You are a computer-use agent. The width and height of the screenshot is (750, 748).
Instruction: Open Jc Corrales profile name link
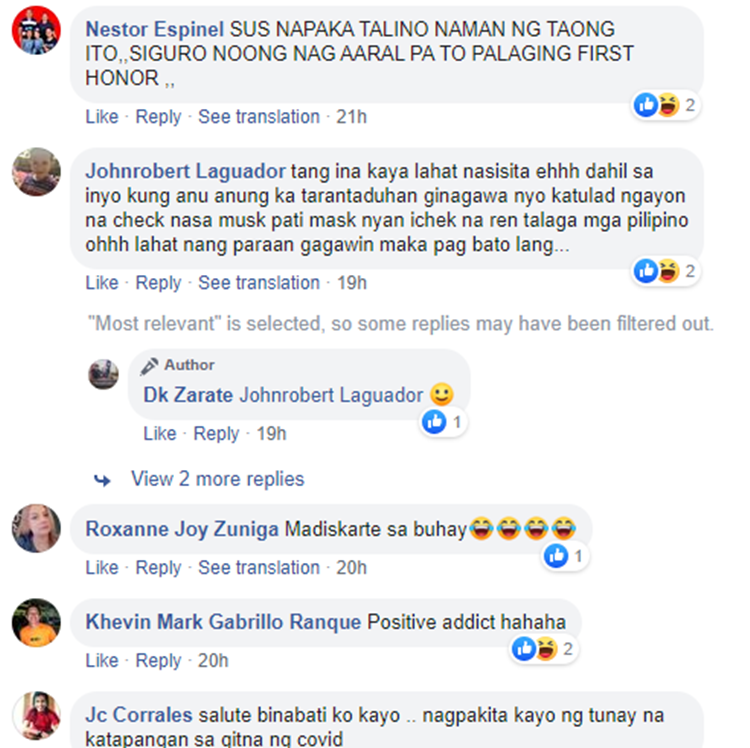(139, 715)
